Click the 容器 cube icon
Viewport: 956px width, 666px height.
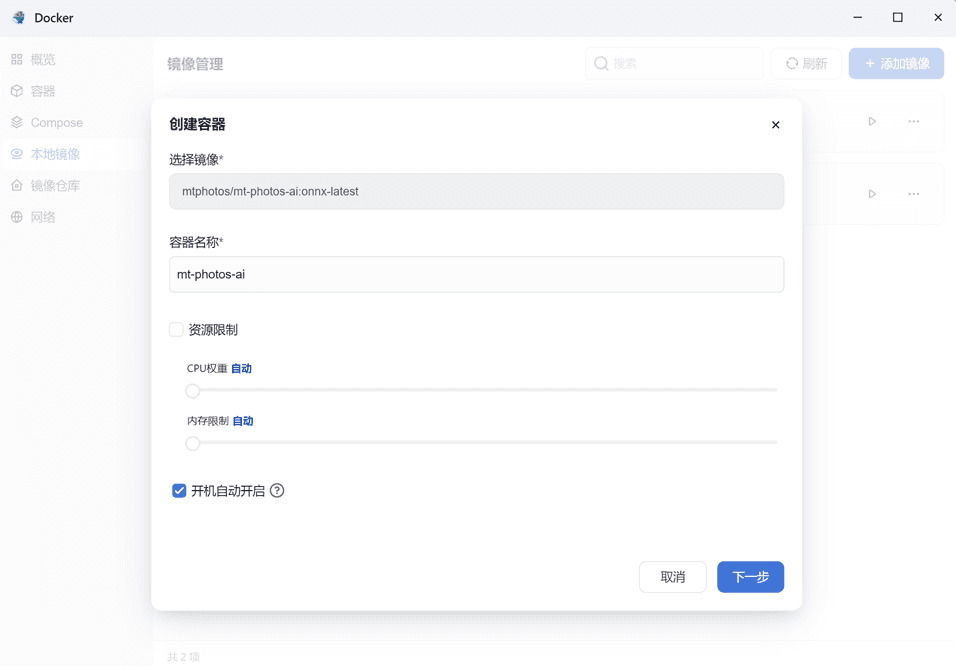pos(17,91)
